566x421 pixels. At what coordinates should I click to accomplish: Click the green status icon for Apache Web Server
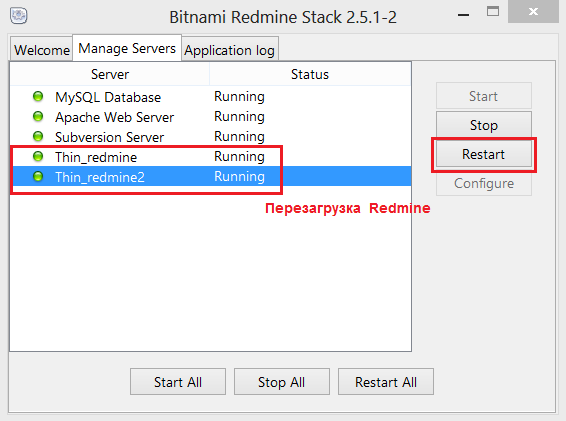point(38,117)
